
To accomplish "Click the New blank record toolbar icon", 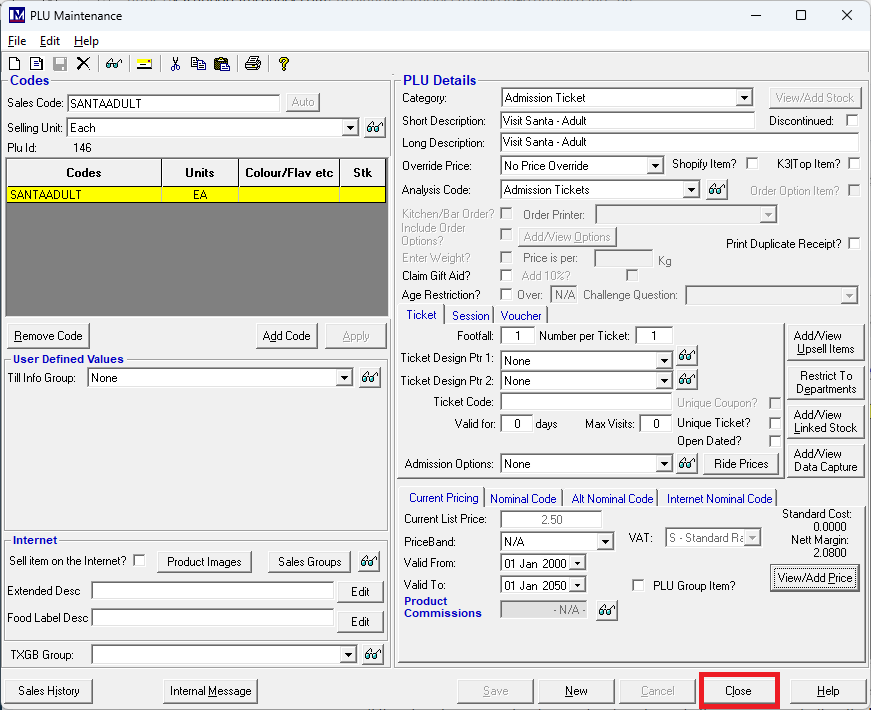I will tap(14, 64).
